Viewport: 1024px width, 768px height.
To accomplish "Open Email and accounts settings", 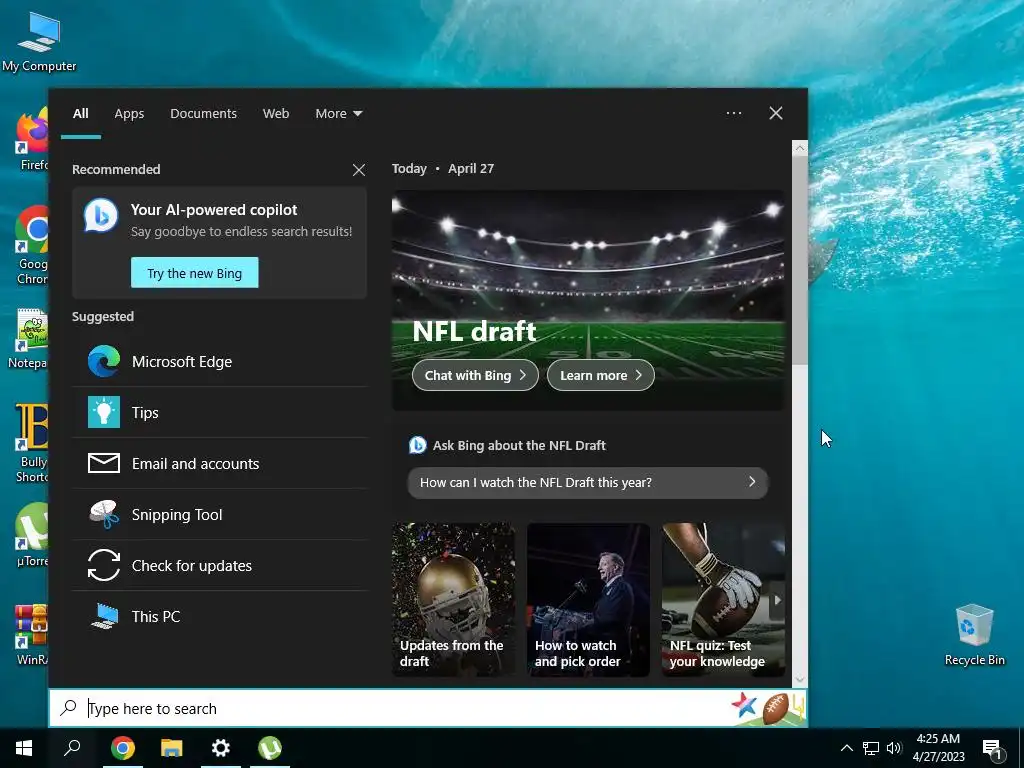I will click(219, 464).
